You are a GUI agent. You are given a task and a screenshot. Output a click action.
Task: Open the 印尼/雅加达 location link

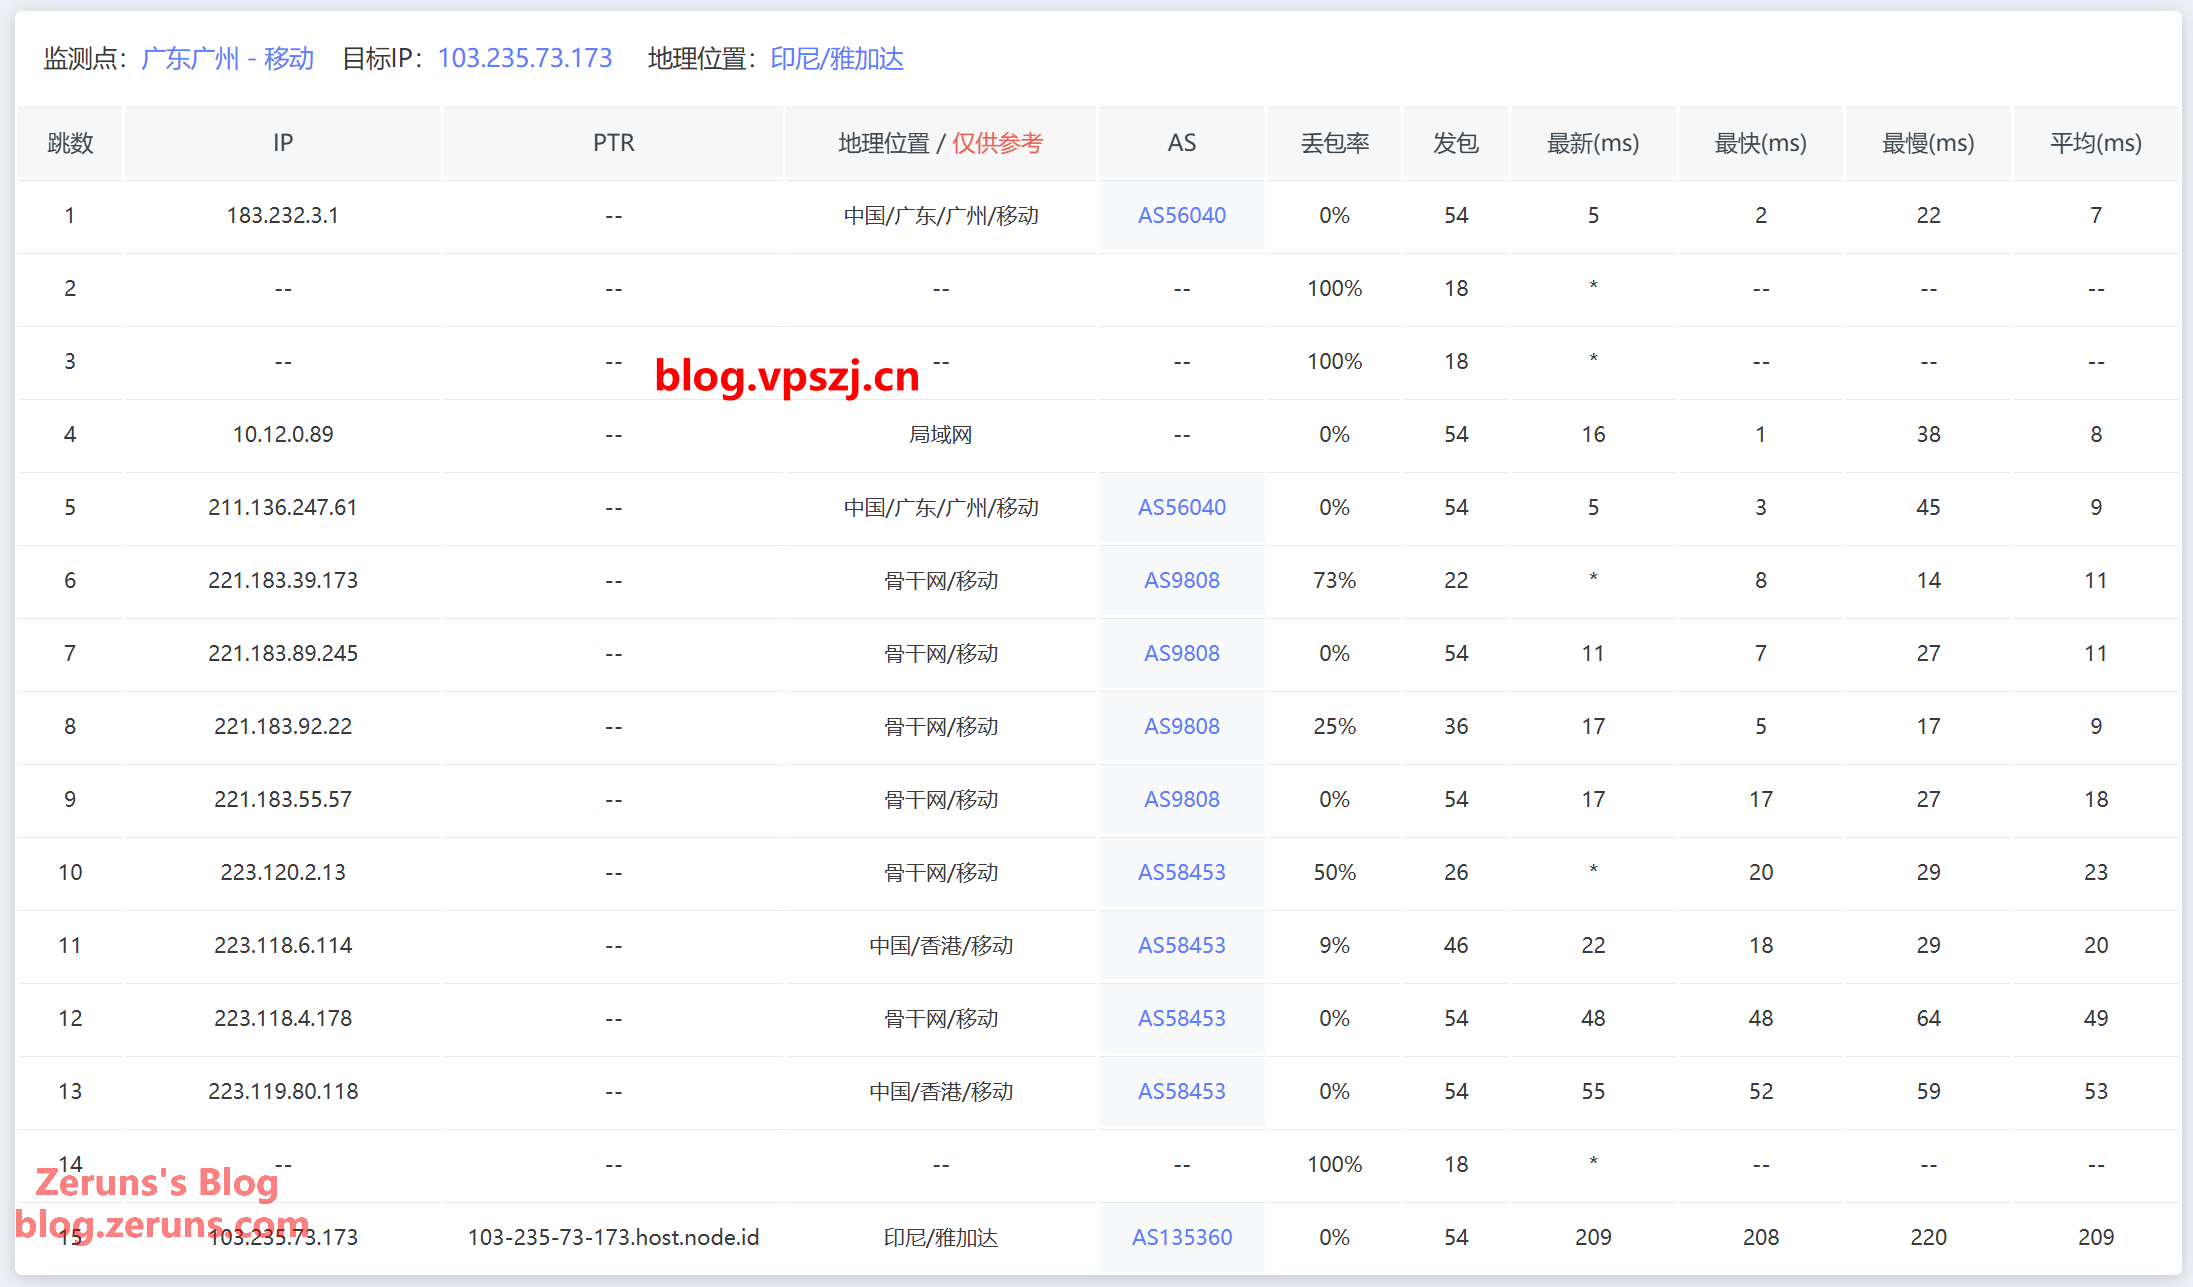[837, 59]
